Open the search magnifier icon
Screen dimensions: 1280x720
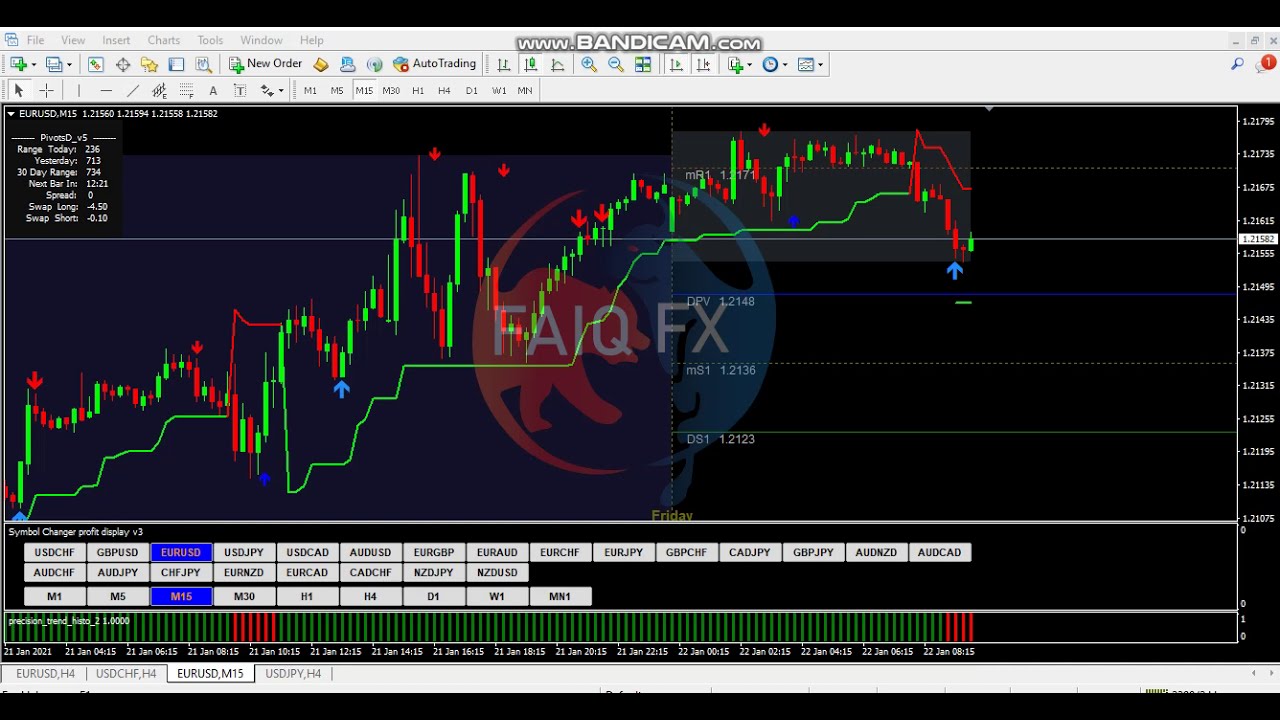click(x=1237, y=64)
